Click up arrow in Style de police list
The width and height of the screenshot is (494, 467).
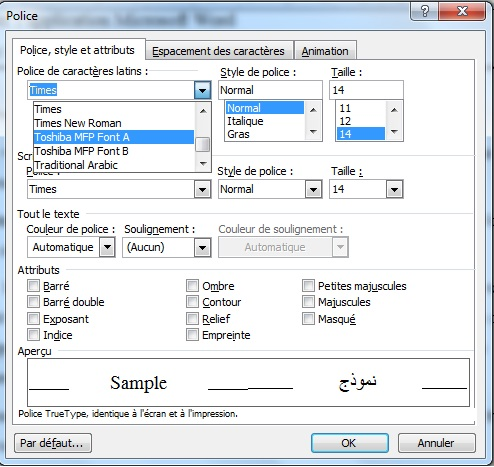(313, 110)
